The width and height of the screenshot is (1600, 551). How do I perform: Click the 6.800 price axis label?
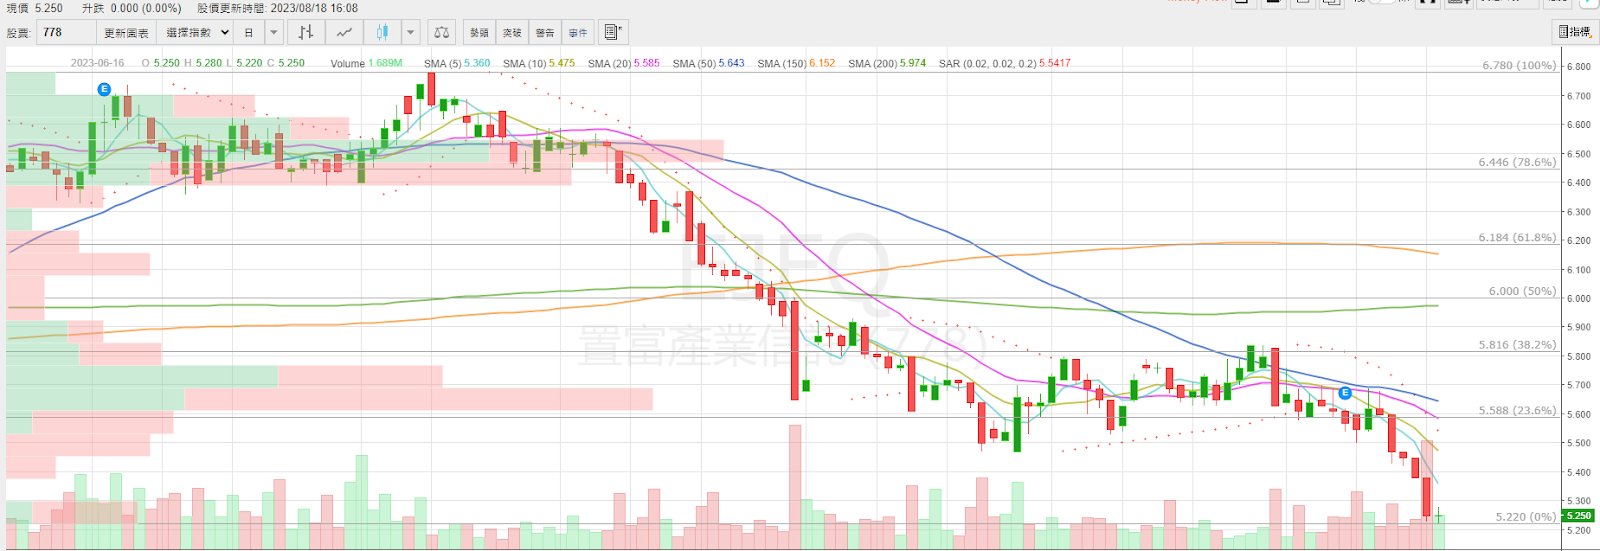pyautogui.click(x=1579, y=67)
